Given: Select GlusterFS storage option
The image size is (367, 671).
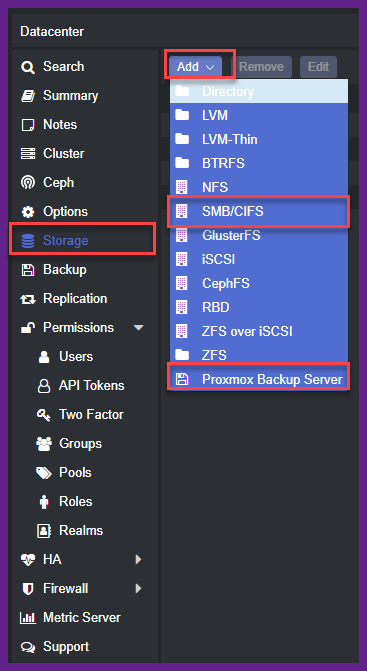Looking at the screenshot, I should pos(259,235).
